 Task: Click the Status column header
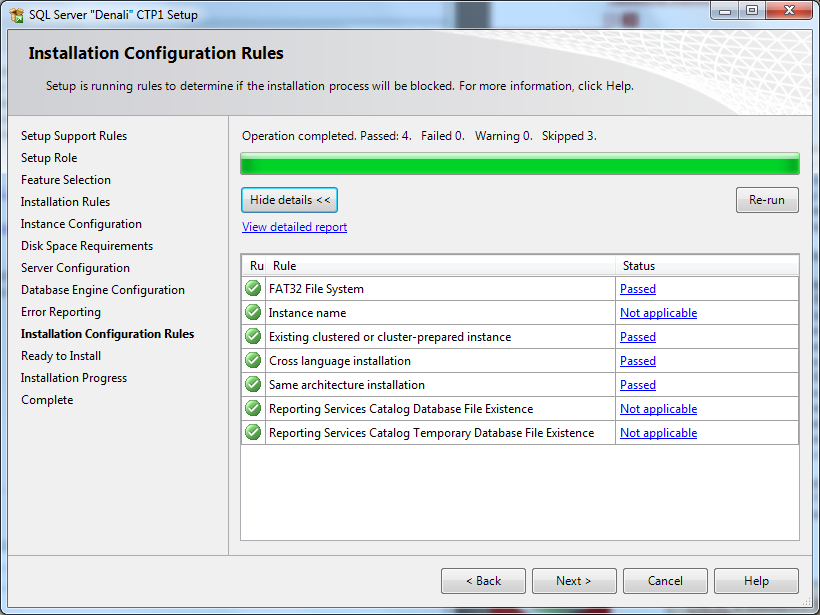click(707, 266)
